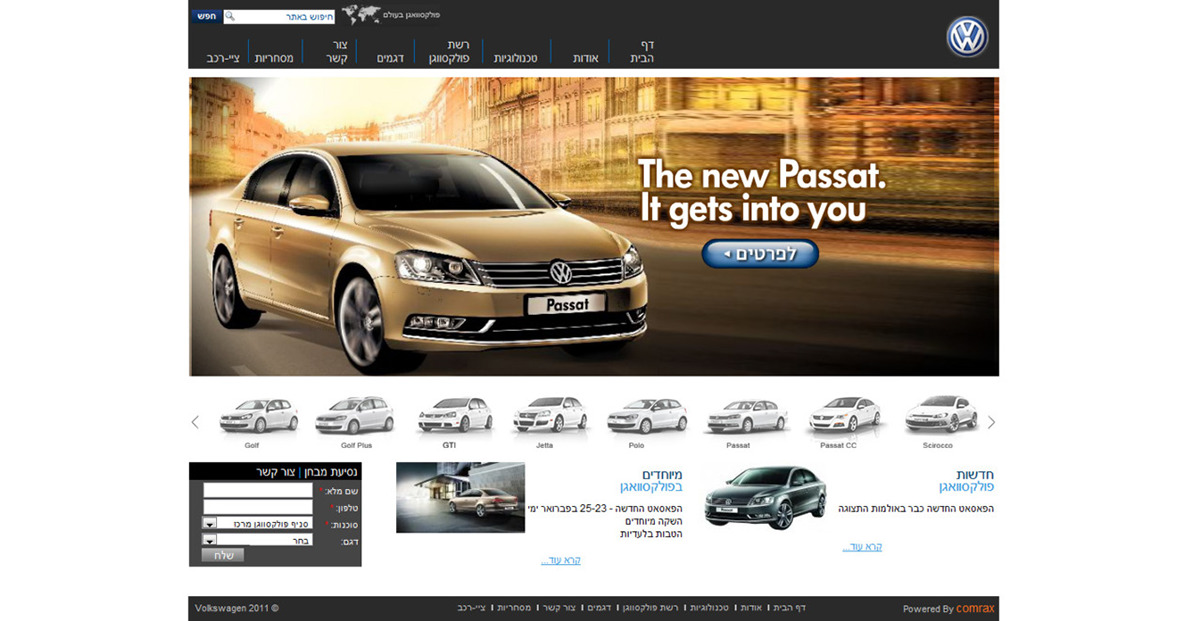Click the magnifying glass icon in search box
The height and width of the screenshot is (621, 1200).
coord(230,16)
